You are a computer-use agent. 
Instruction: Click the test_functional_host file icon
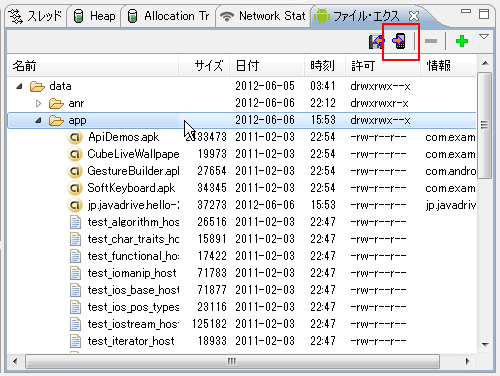pos(75,256)
